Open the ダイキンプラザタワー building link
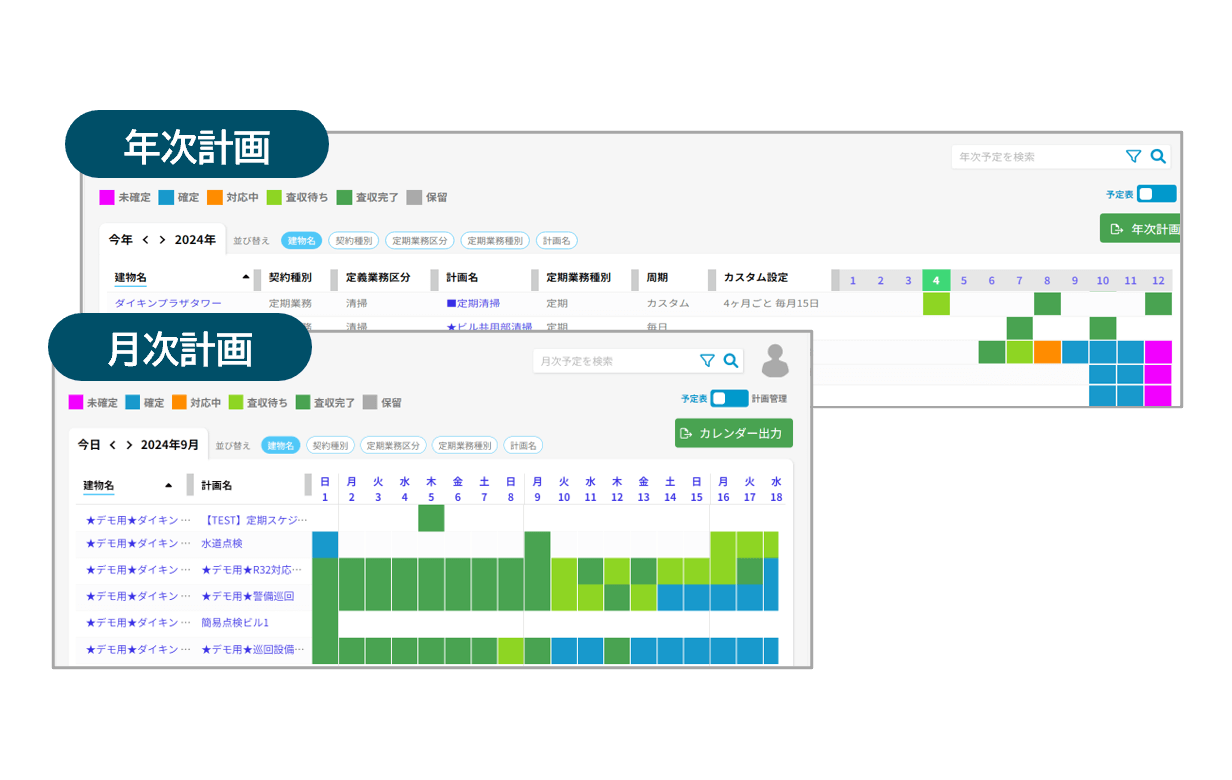This screenshot has height=780, width=1232. tap(168, 303)
